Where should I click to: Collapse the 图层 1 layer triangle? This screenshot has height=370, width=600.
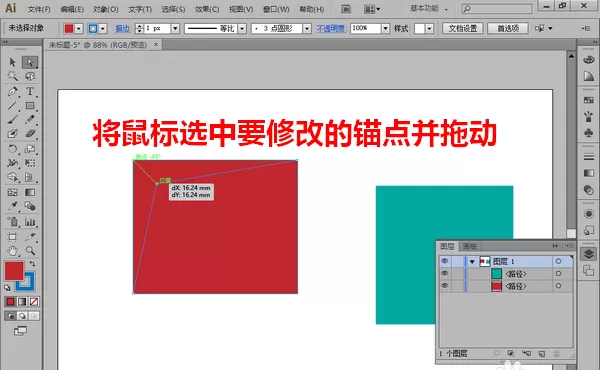point(472,262)
